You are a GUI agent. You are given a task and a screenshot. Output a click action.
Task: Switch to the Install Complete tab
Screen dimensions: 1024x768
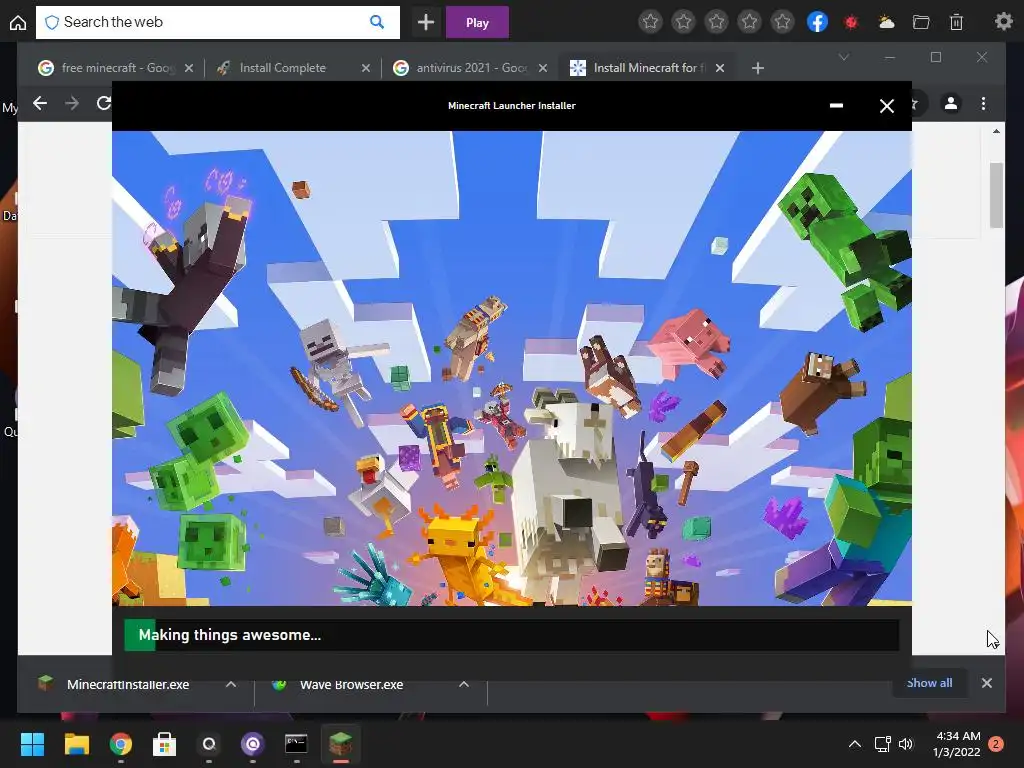pos(294,68)
